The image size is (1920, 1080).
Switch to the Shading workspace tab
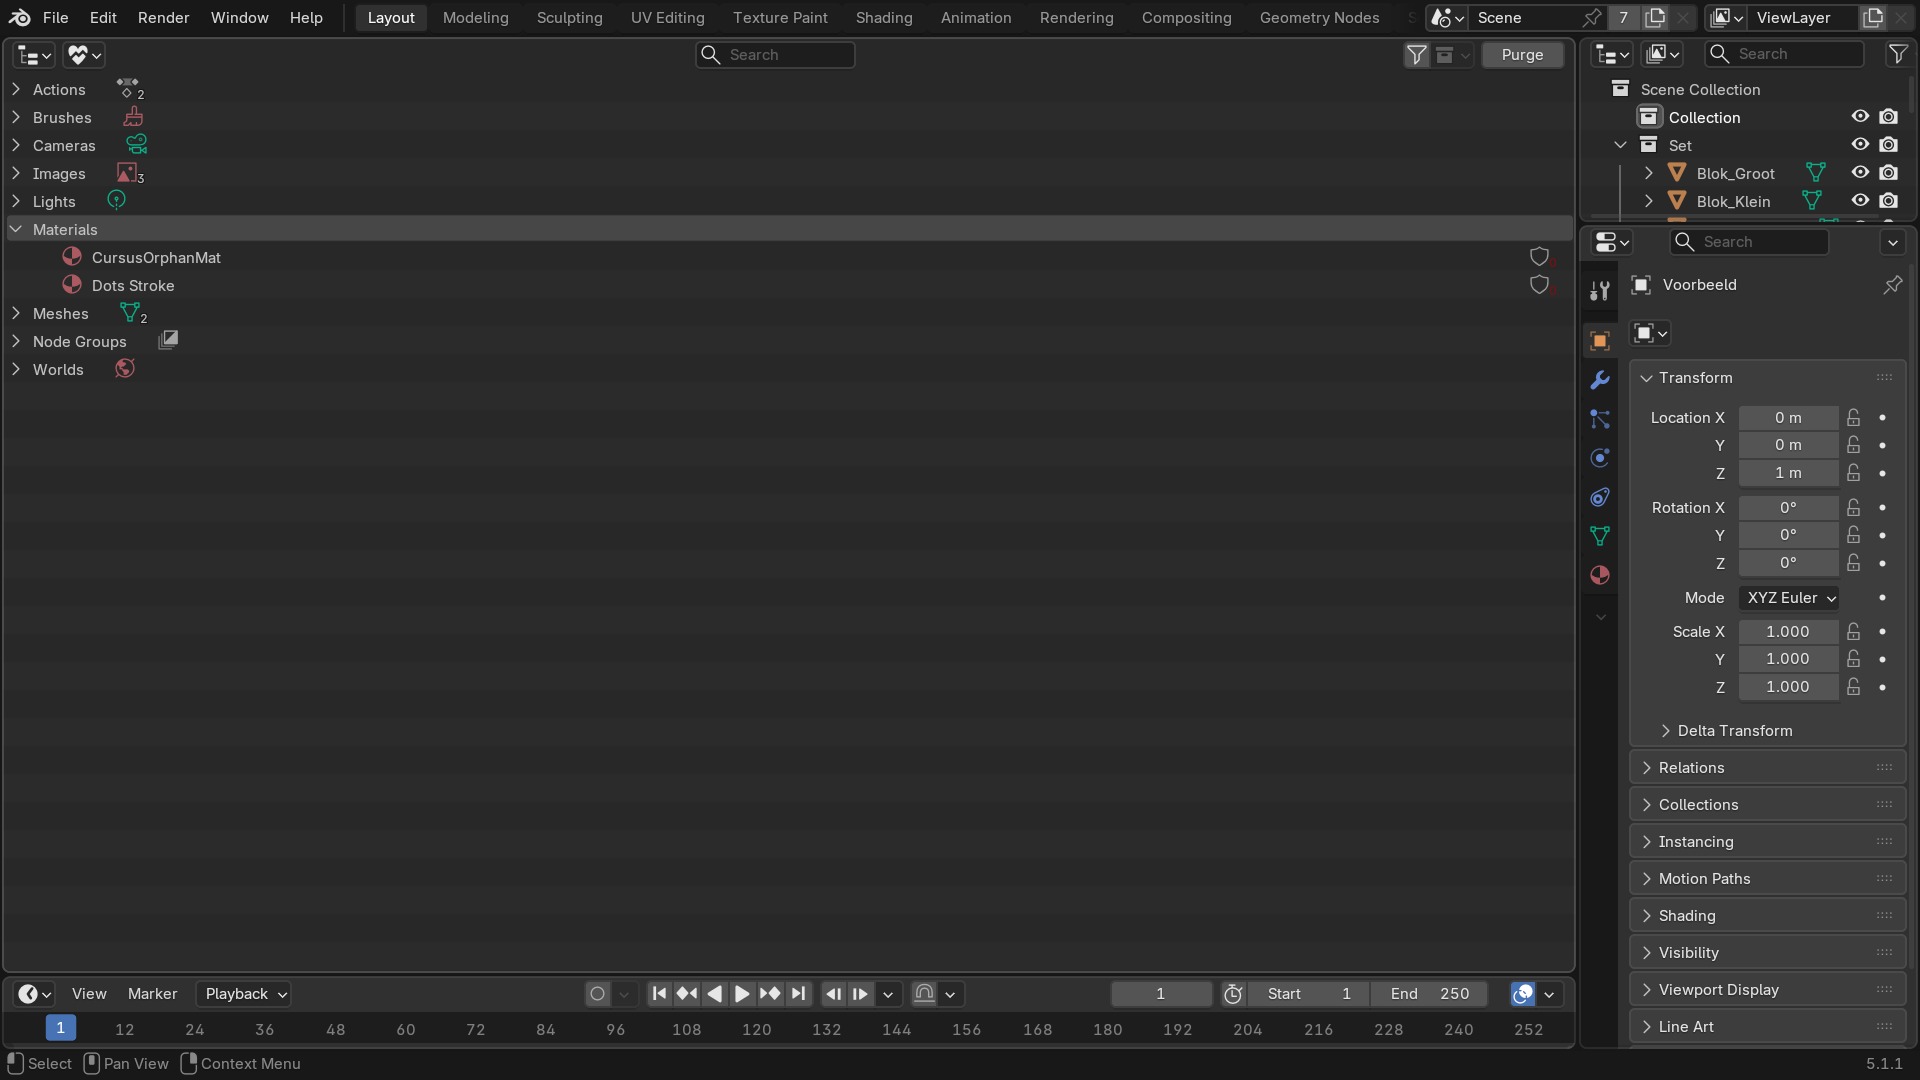[x=884, y=17]
